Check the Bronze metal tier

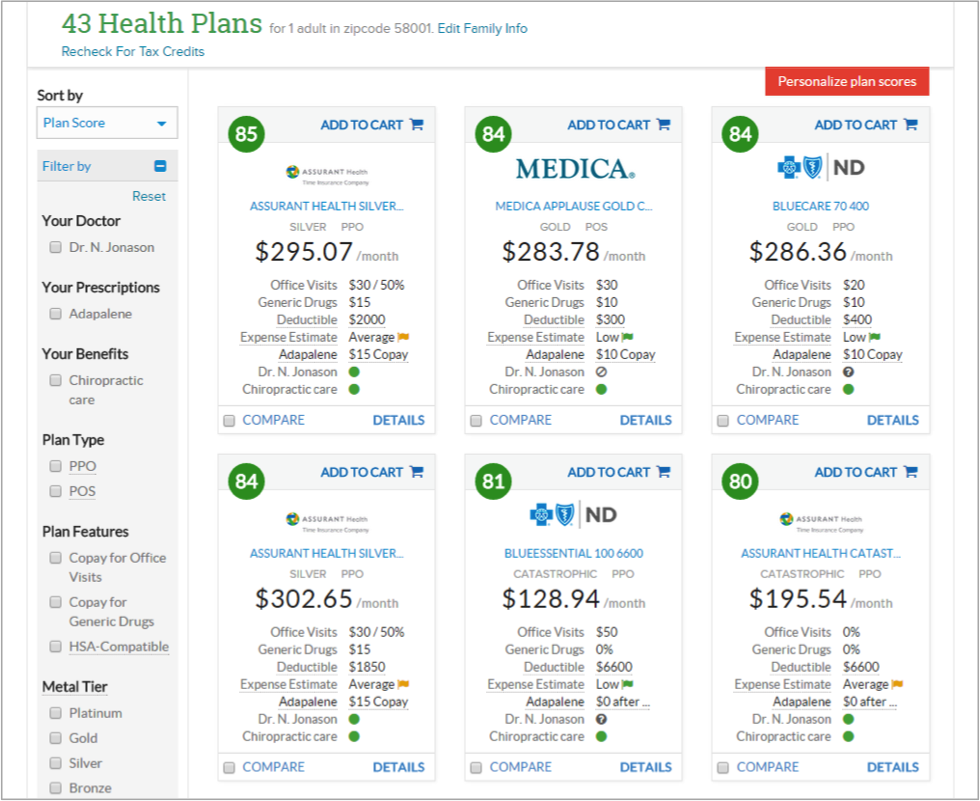pos(56,788)
